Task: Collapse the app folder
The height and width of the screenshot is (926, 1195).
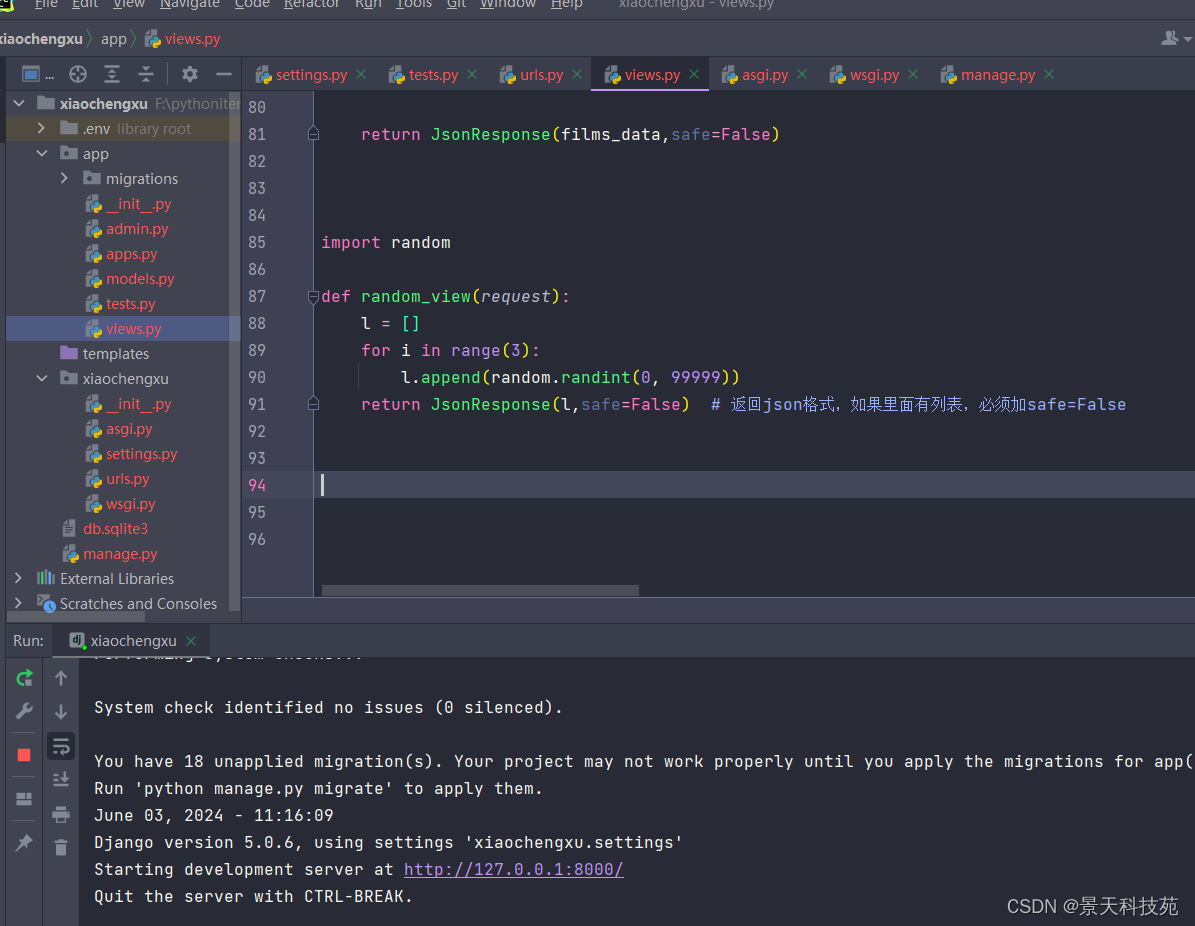Action: click(x=42, y=153)
